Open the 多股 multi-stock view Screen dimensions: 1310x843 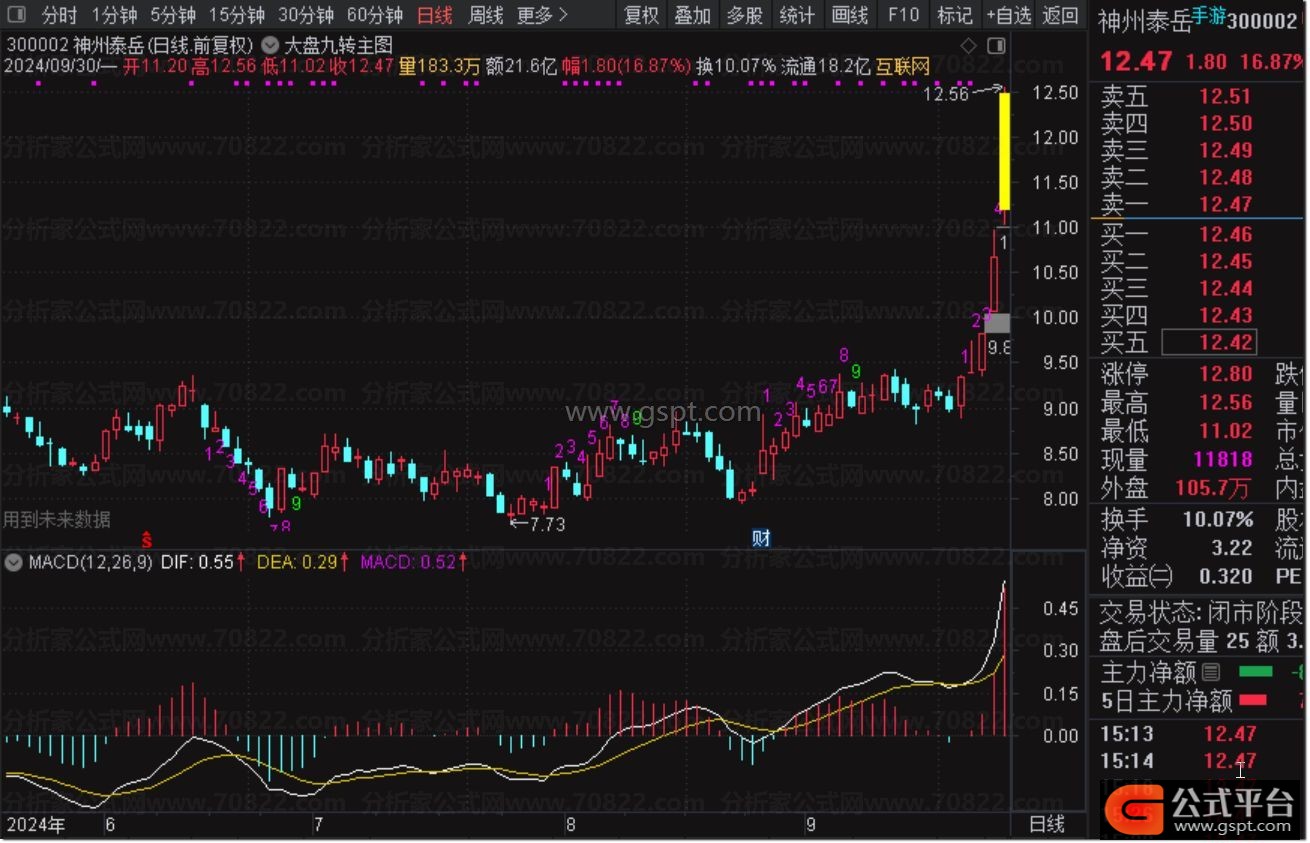point(744,15)
